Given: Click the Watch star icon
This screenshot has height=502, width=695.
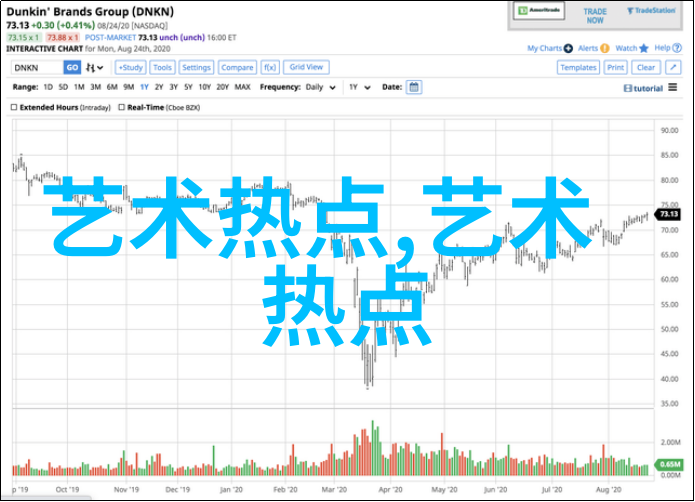Looking at the screenshot, I should click(644, 48).
